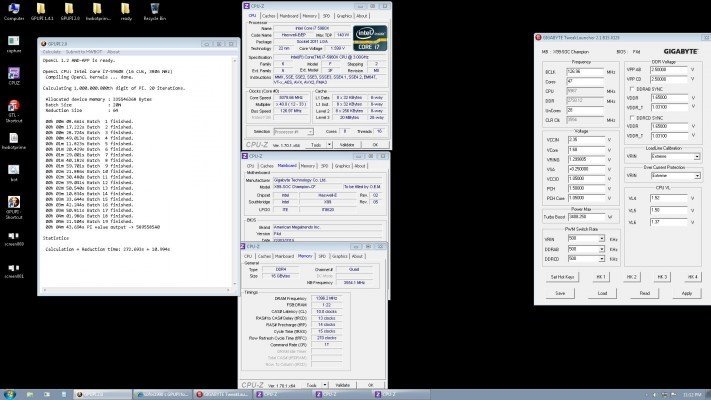Open the GPUPI 2.0 desktop folder
Image resolution: width=711 pixels, height=400 pixels.
(x=70, y=12)
